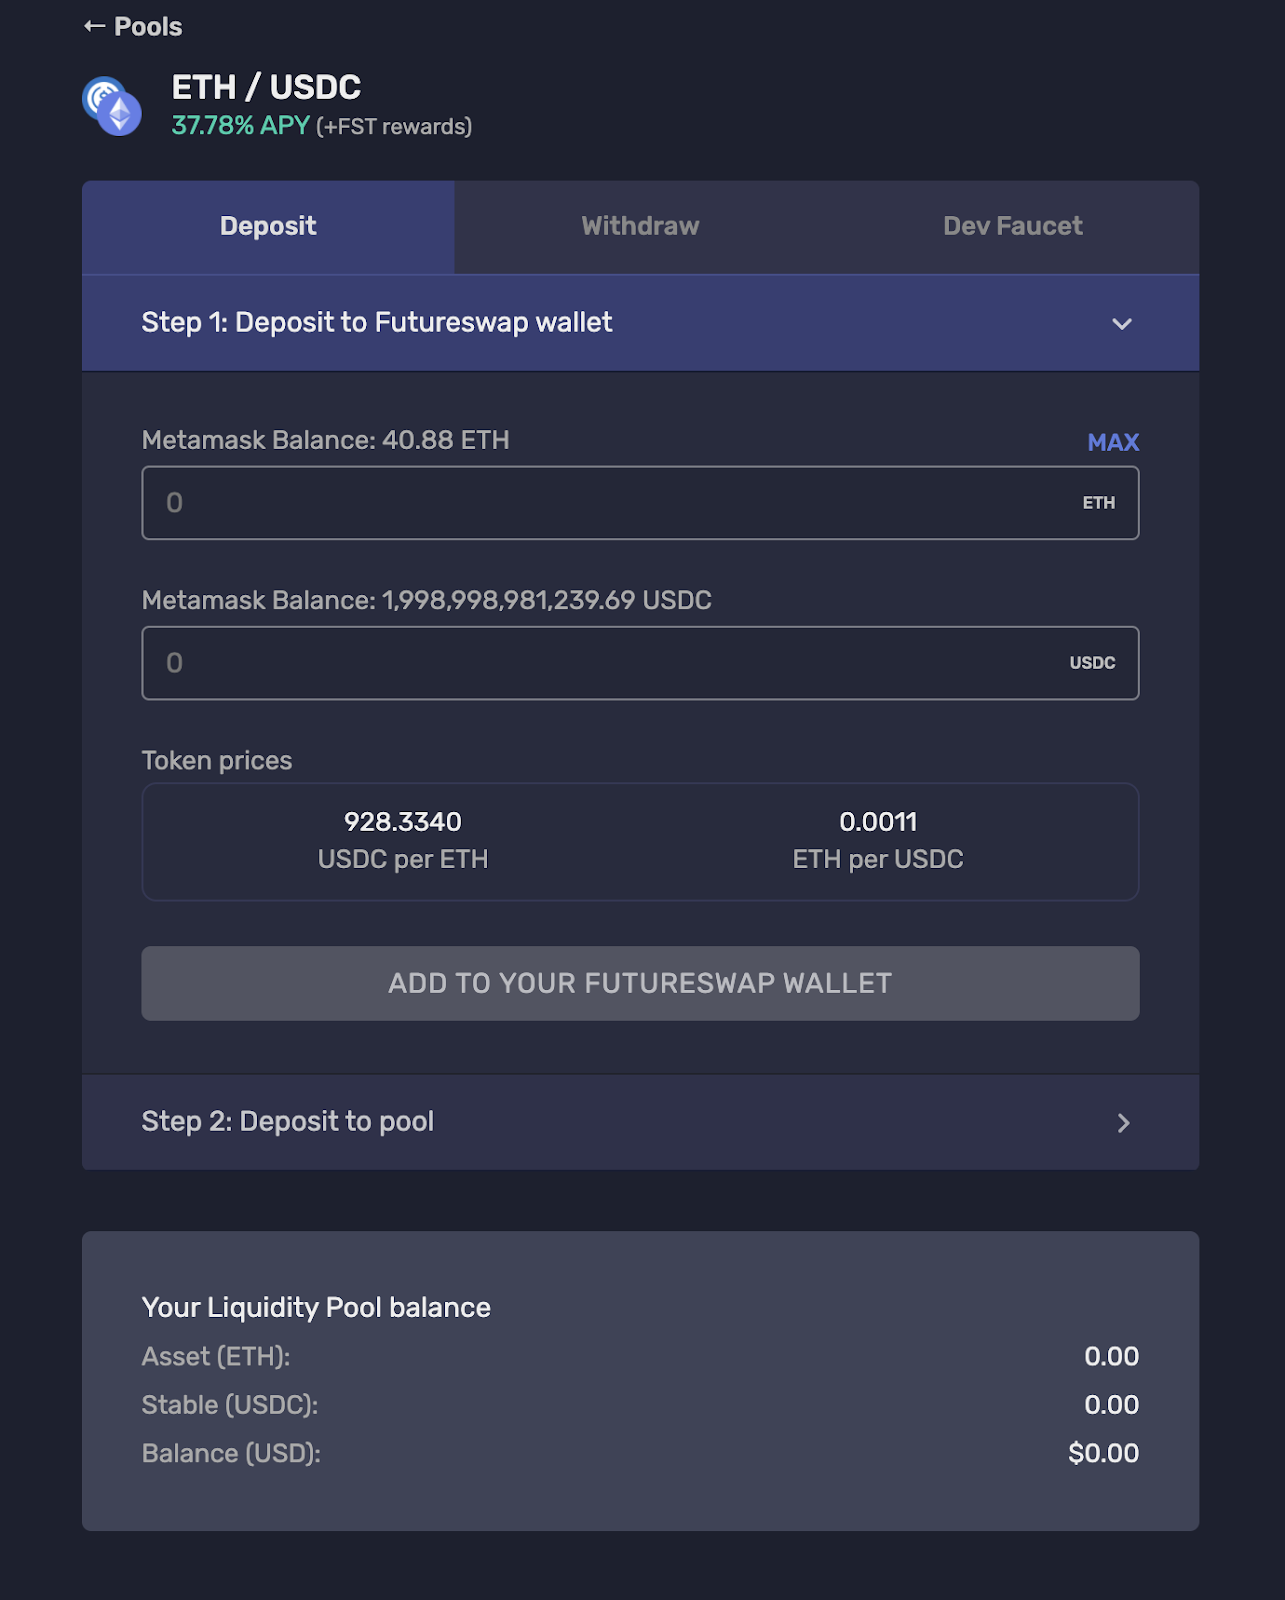The height and width of the screenshot is (1600, 1285).
Task: Switch to the Withdraw tab
Action: click(x=640, y=227)
